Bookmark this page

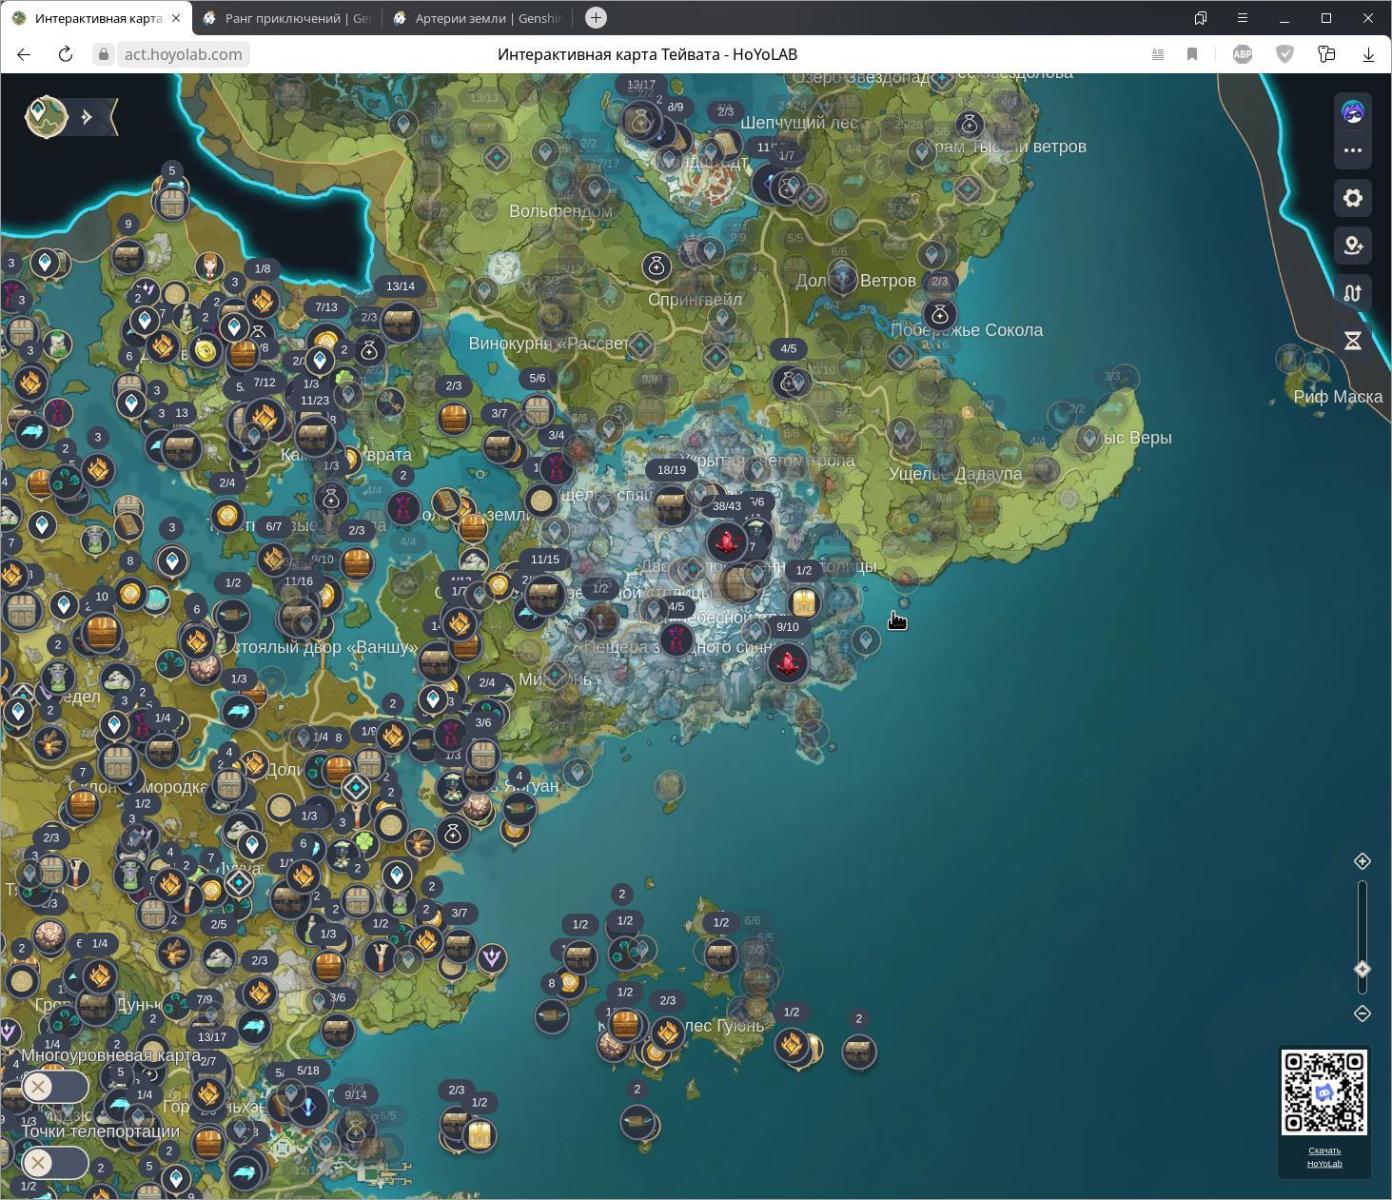(x=1192, y=54)
